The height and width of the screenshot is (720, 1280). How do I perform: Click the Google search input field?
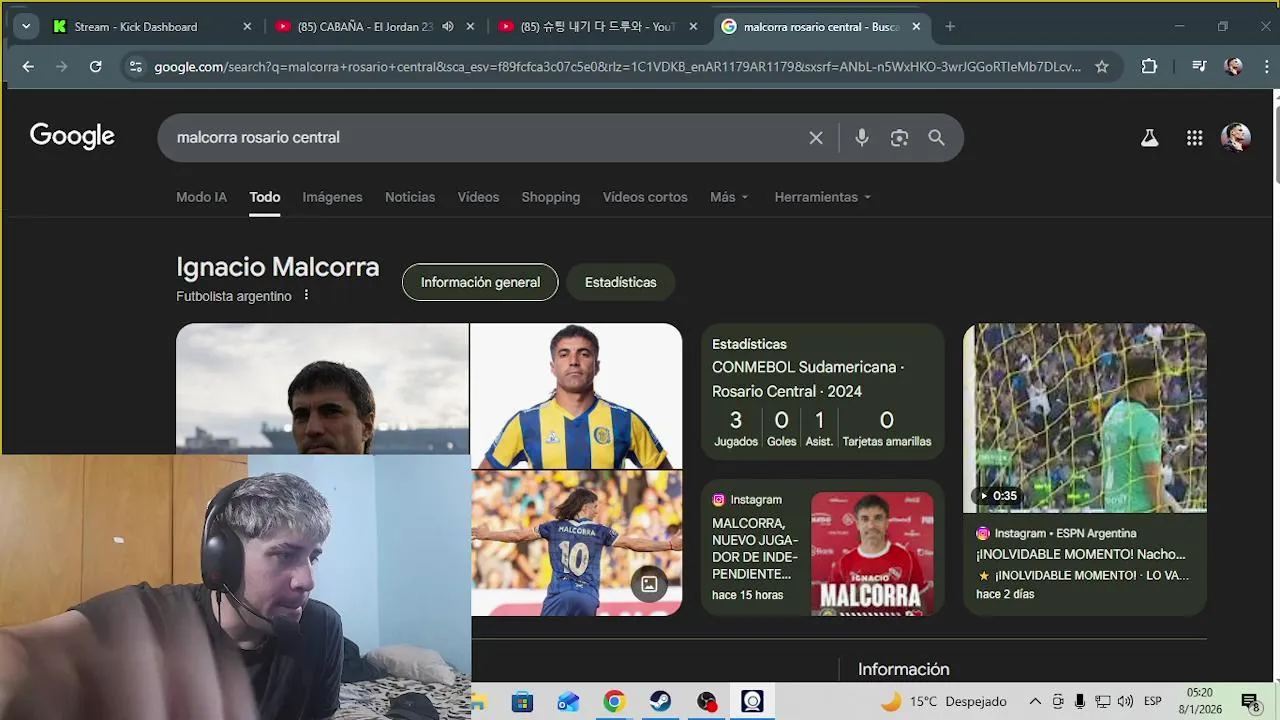(485, 138)
